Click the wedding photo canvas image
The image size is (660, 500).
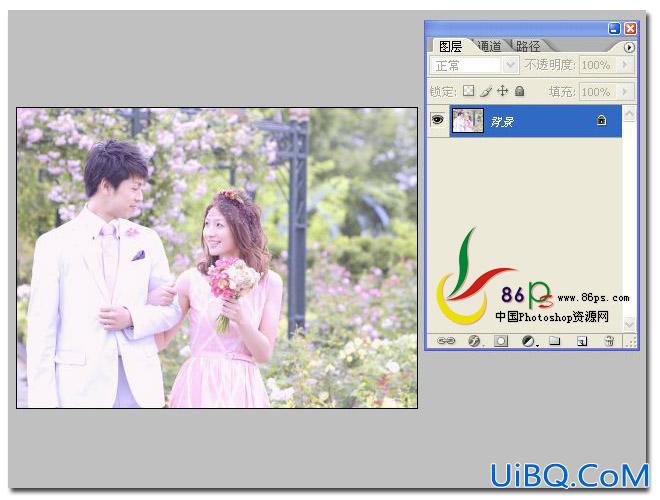[x=217, y=258]
